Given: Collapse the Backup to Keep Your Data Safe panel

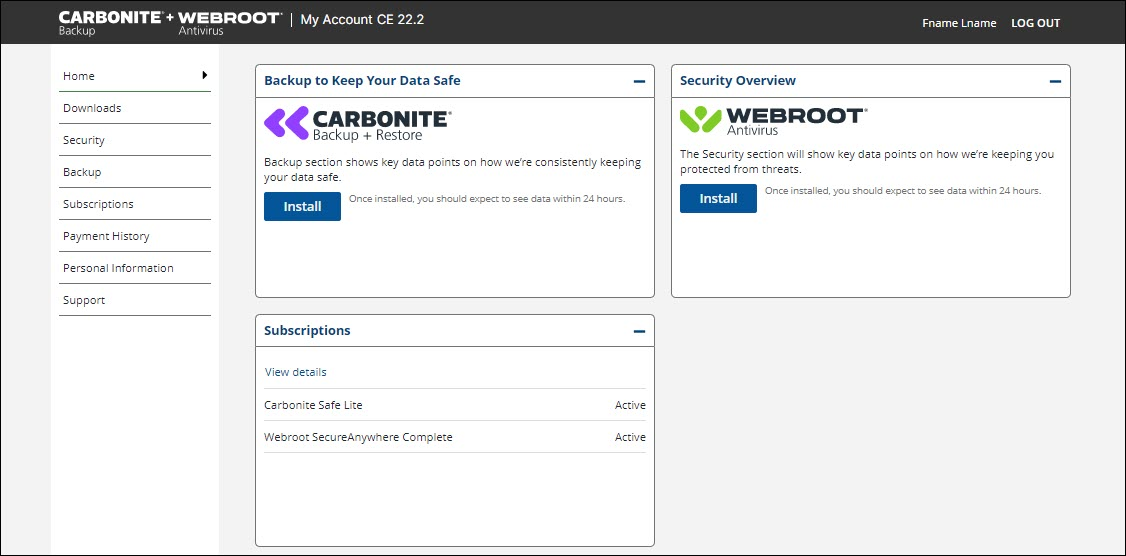Looking at the screenshot, I should coord(639,81).
